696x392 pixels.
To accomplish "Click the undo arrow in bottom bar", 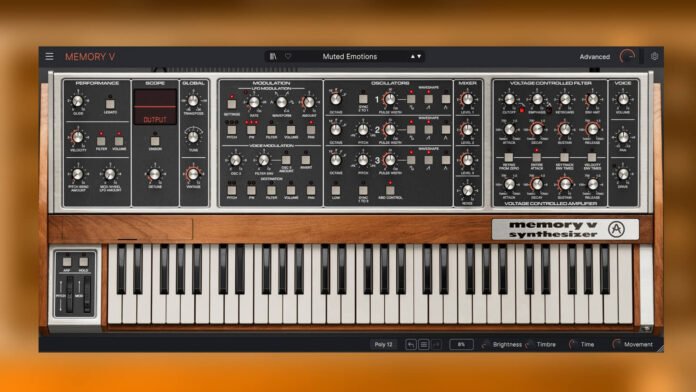I will tap(411, 344).
